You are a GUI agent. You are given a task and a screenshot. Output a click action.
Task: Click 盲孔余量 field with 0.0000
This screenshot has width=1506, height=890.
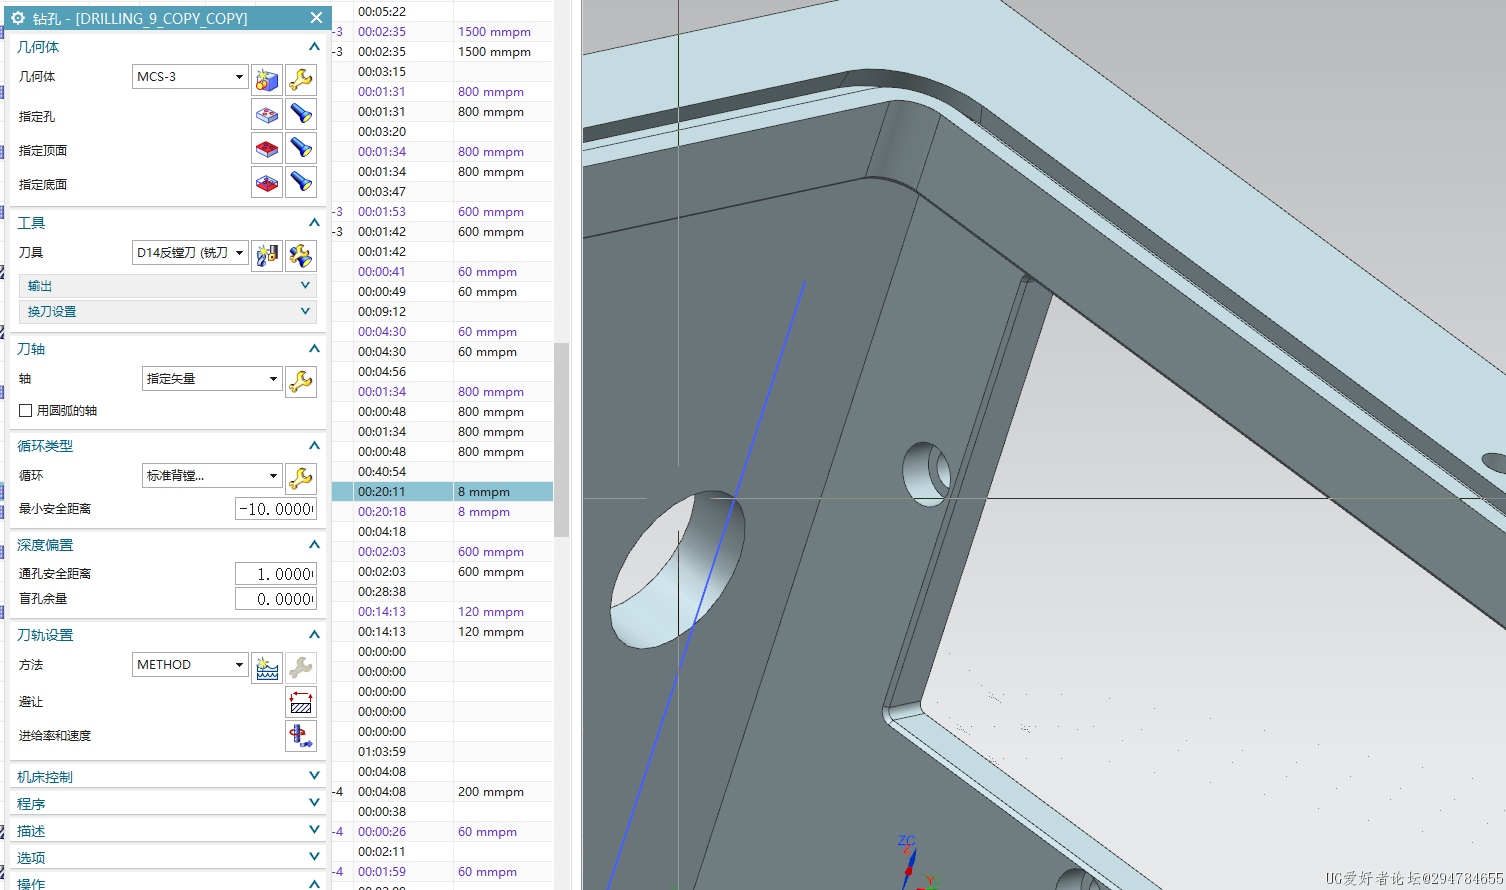click(x=276, y=599)
